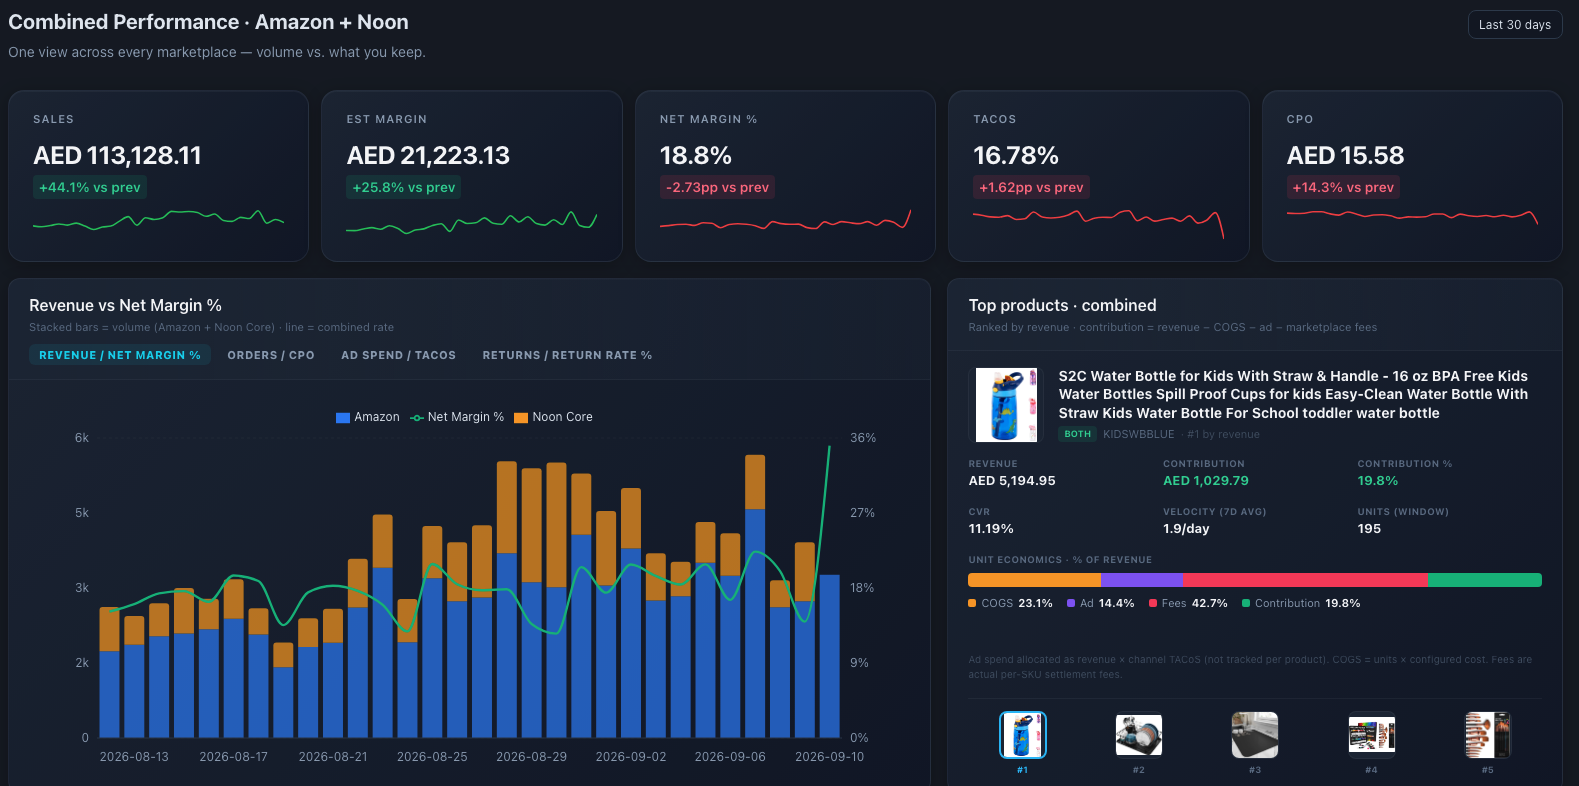View product thumbnail #4
This screenshot has width=1579, height=786.
(1371, 735)
